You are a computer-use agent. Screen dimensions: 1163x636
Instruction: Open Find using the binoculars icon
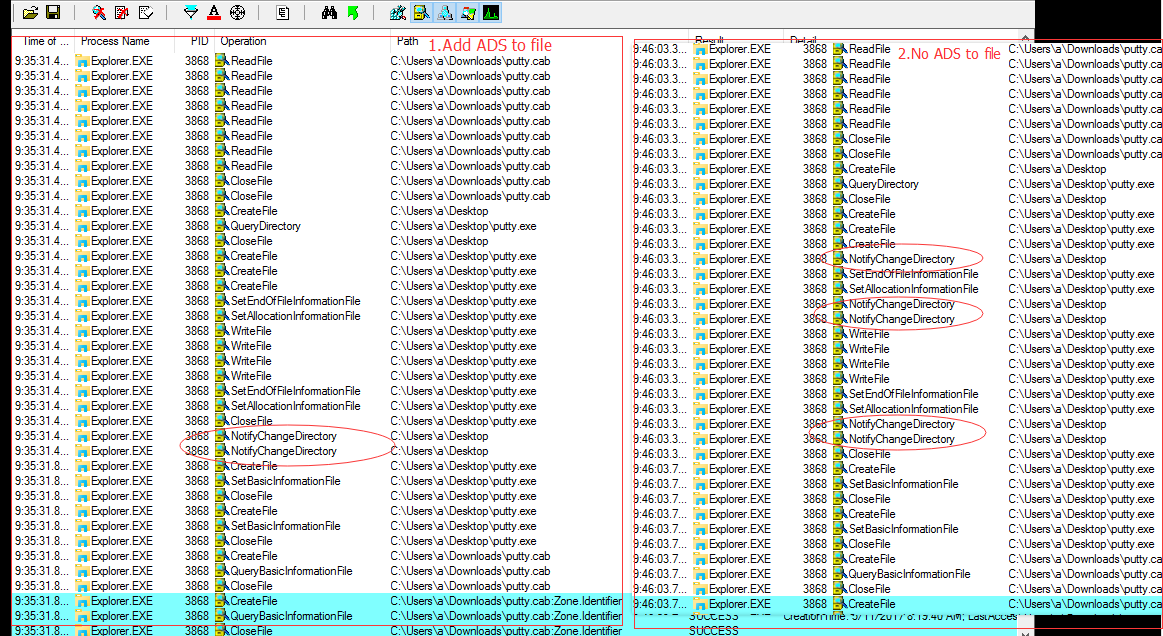tap(329, 12)
